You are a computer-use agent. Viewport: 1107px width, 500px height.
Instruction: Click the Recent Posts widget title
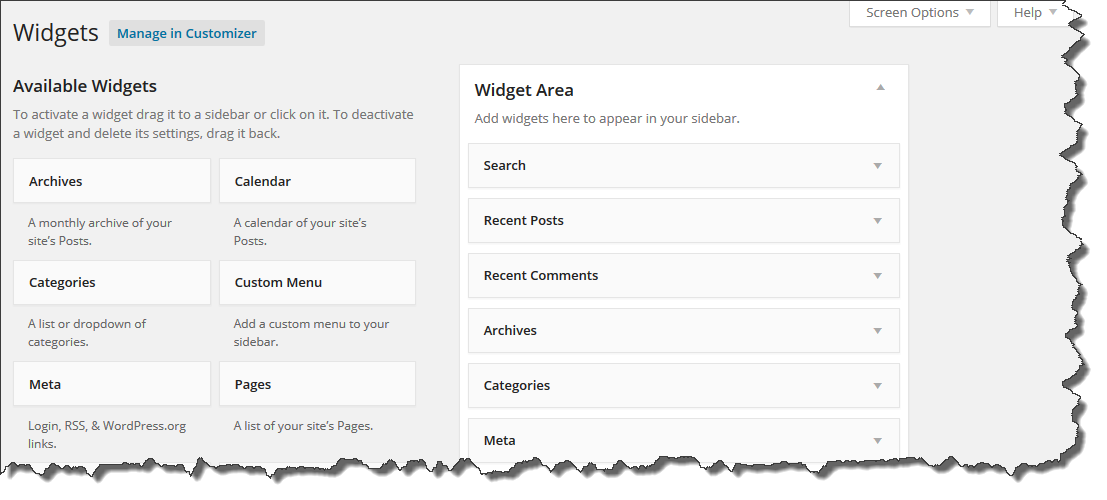coord(524,221)
